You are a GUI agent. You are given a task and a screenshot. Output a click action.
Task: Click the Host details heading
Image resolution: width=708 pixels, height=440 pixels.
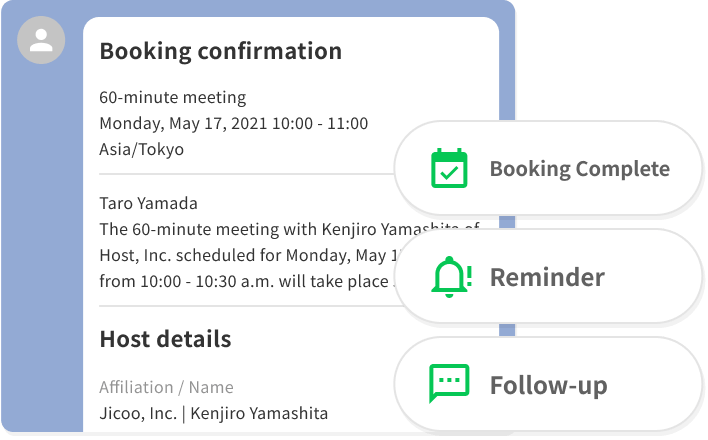point(165,339)
